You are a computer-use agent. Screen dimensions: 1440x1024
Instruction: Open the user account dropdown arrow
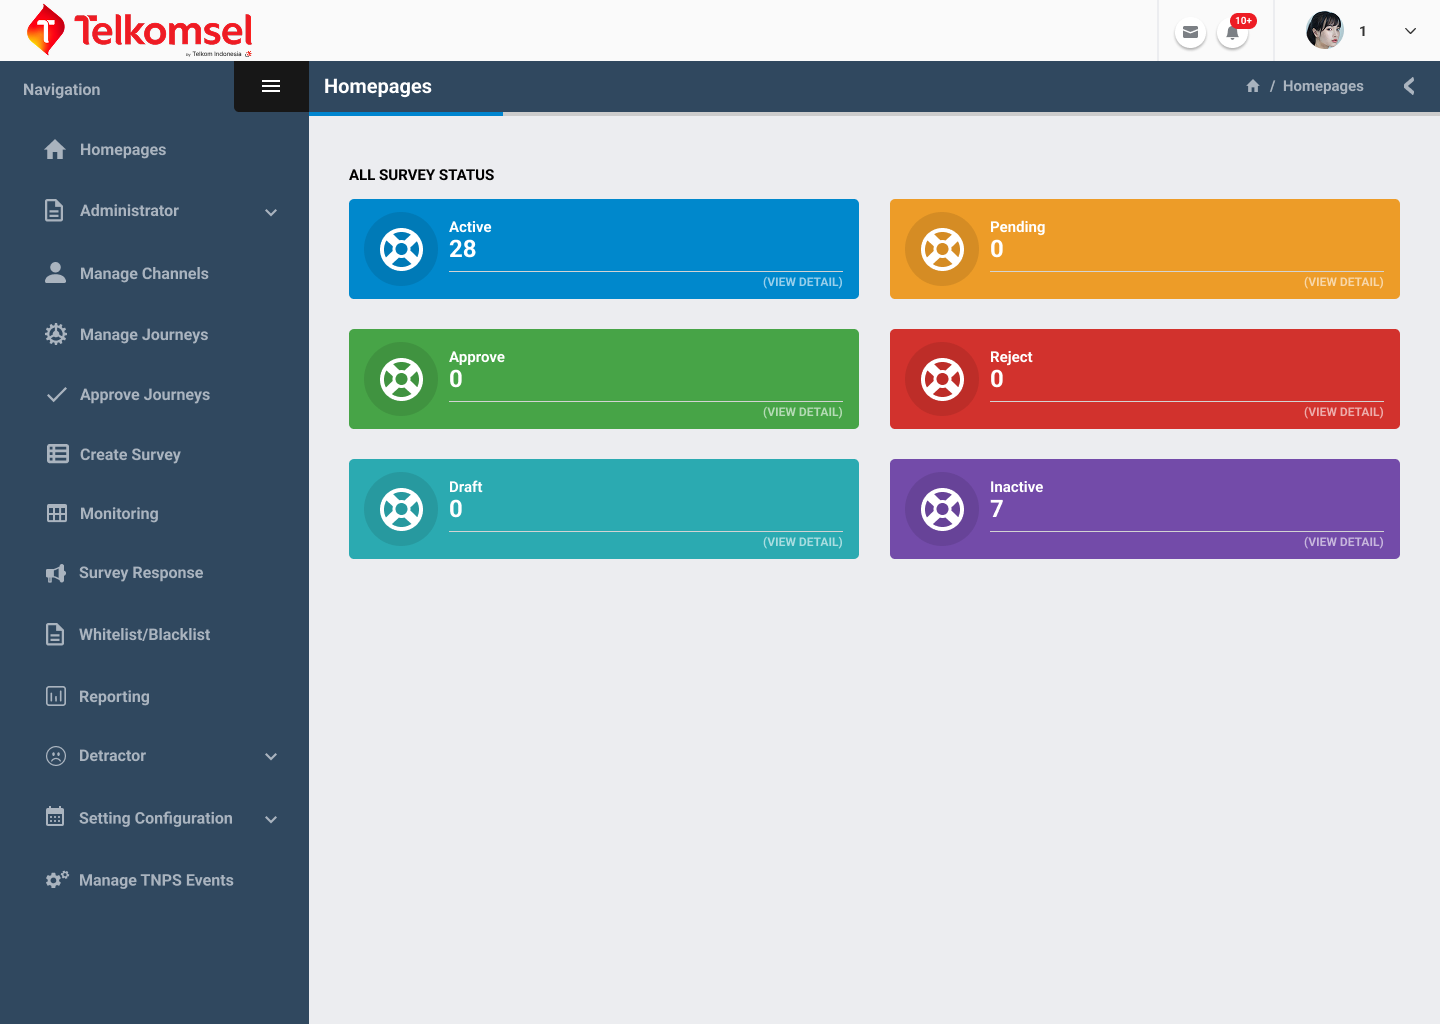click(x=1410, y=31)
